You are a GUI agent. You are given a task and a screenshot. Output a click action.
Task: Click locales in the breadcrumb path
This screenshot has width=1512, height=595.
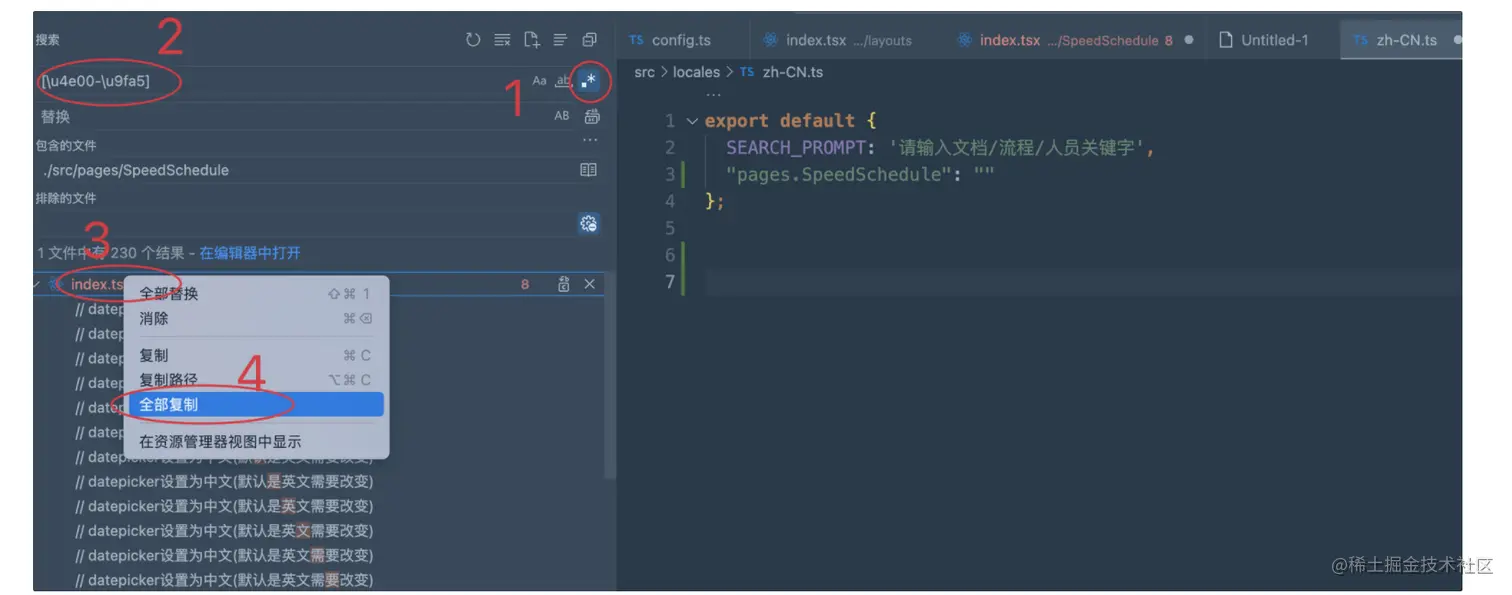pyautogui.click(x=696, y=72)
